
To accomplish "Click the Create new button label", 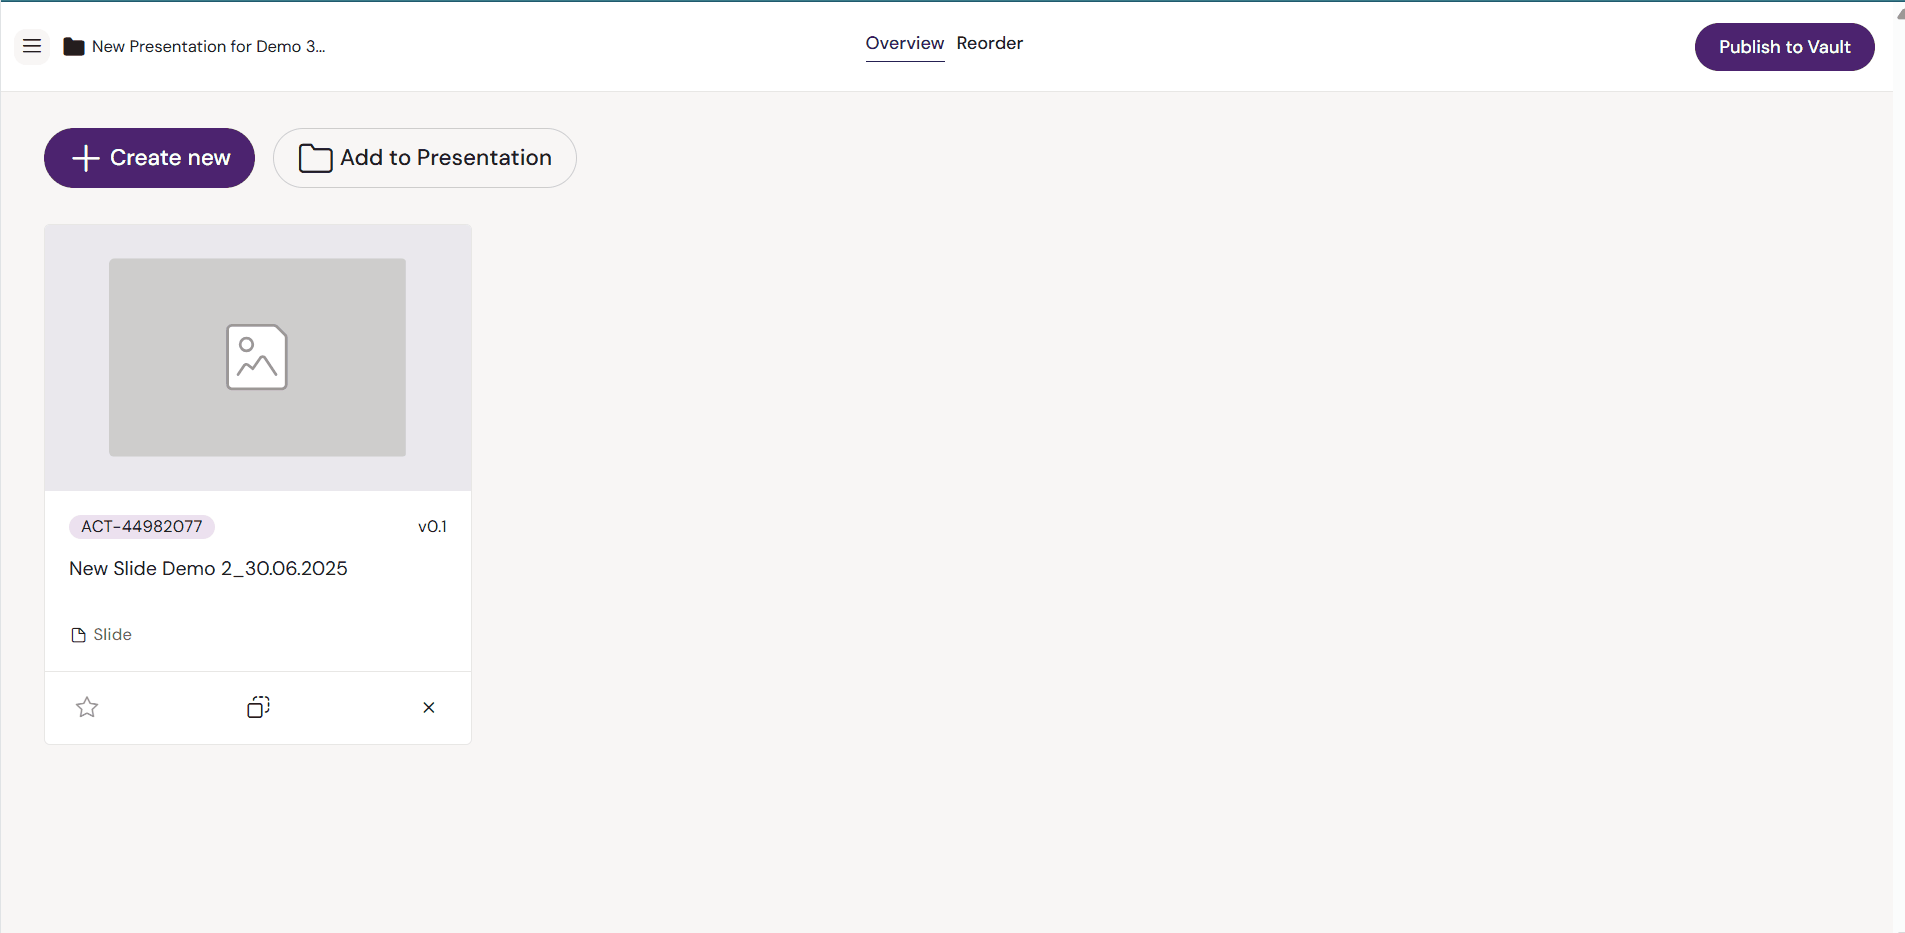I will coord(170,158).
